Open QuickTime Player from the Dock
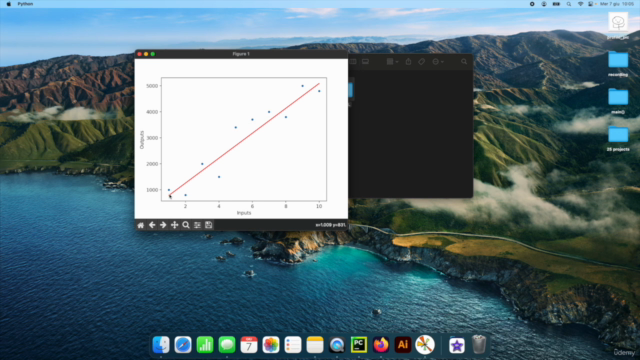The height and width of the screenshot is (360, 640). 337,345
